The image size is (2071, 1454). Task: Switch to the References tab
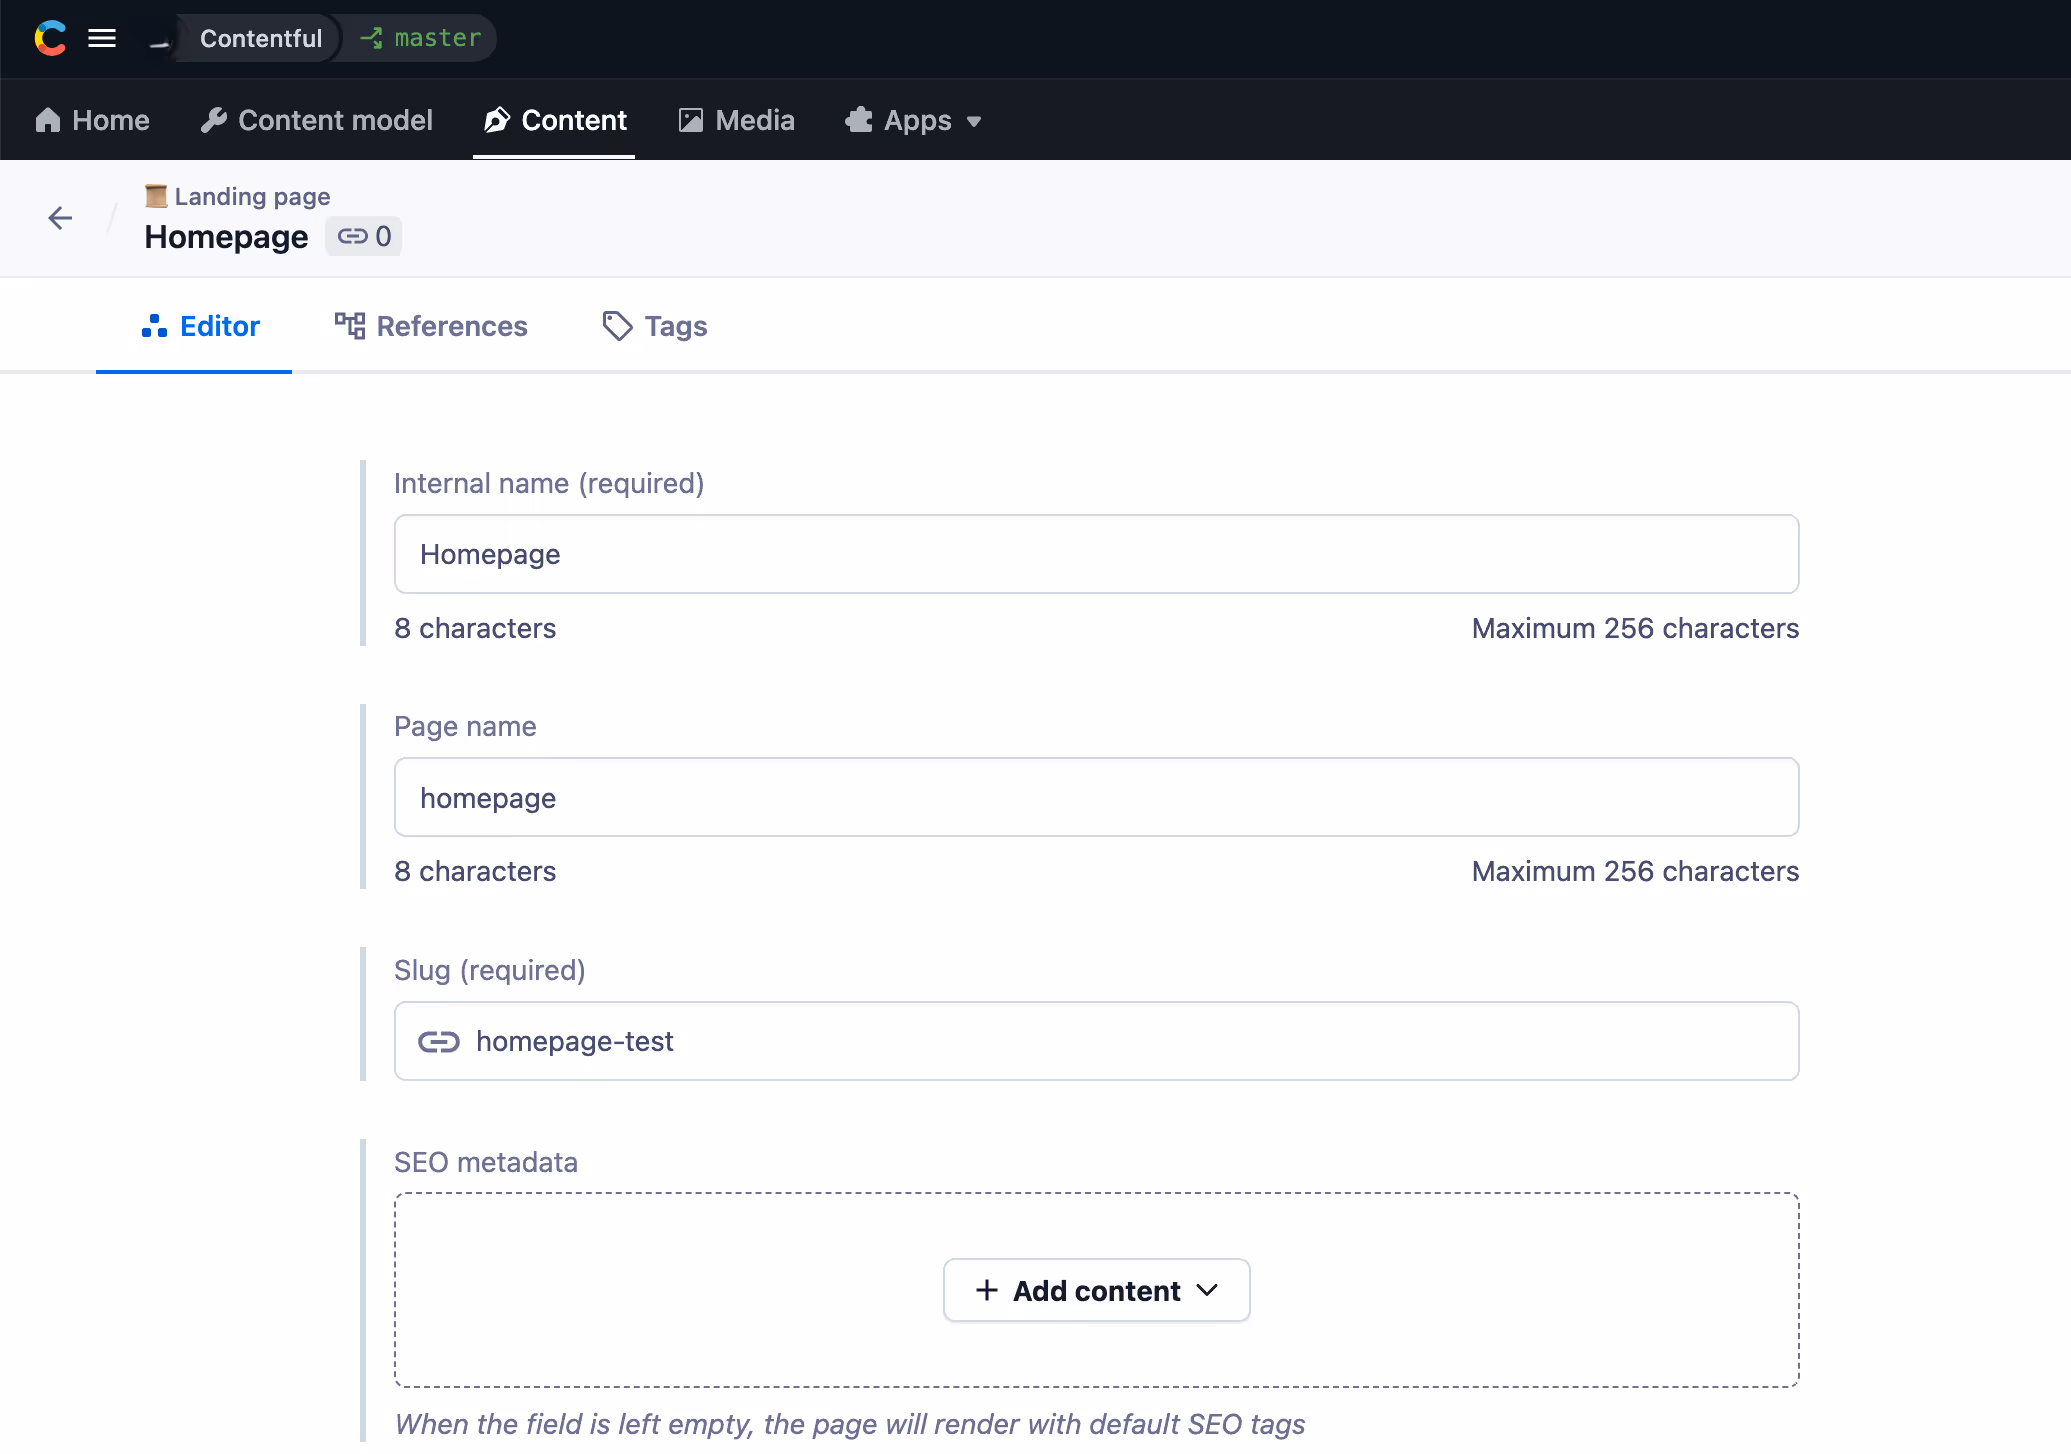pyautogui.click(x=431, y=326)
